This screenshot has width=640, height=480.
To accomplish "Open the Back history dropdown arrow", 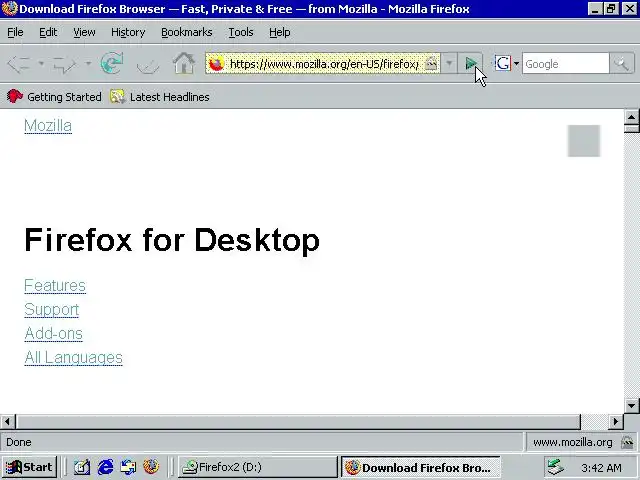I will point(41,64).
